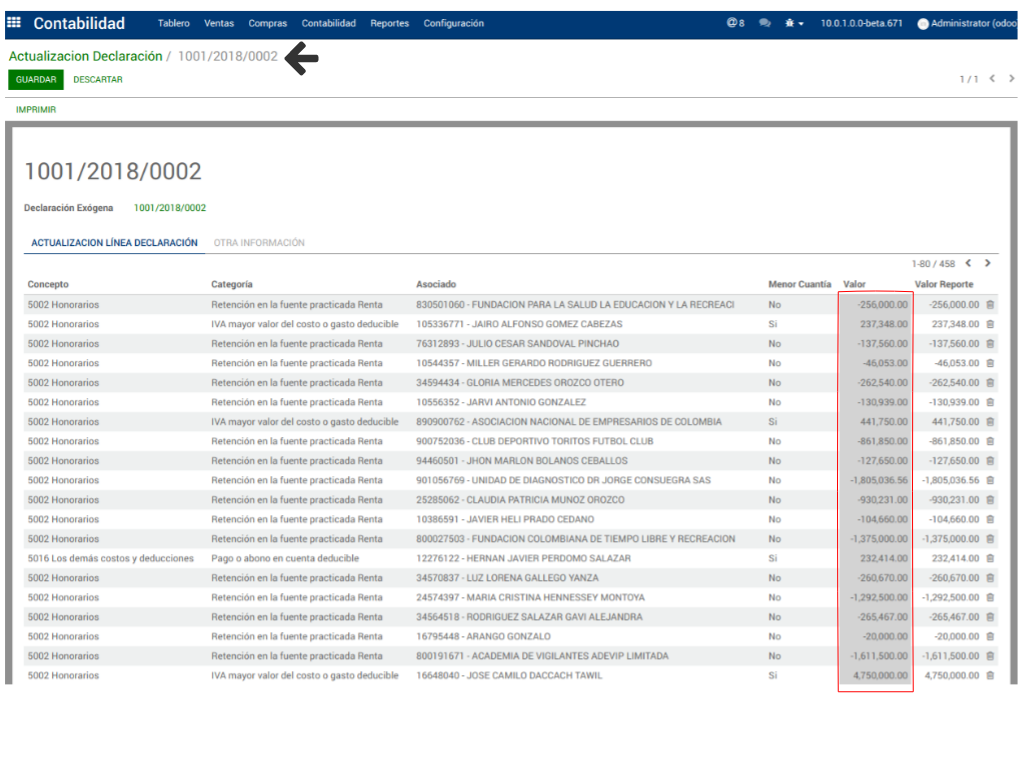Go to next page of declaration lines

[988, 264]
